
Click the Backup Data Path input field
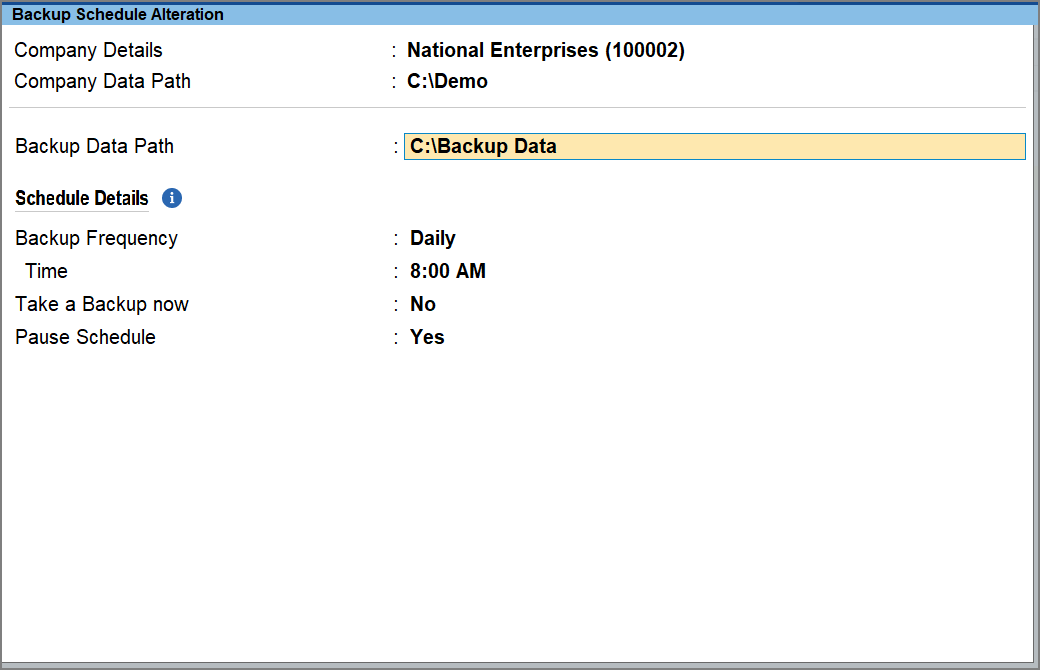point(714,146)
